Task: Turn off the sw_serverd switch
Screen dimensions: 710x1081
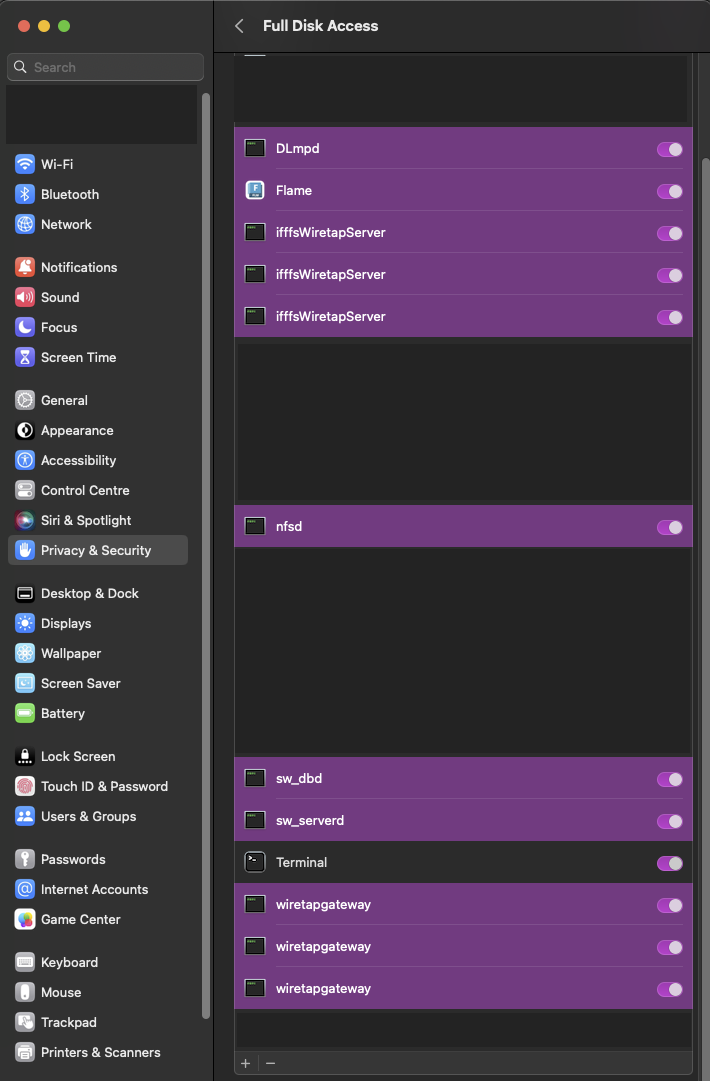Action: pyautogui.click(x=670, y=820)
